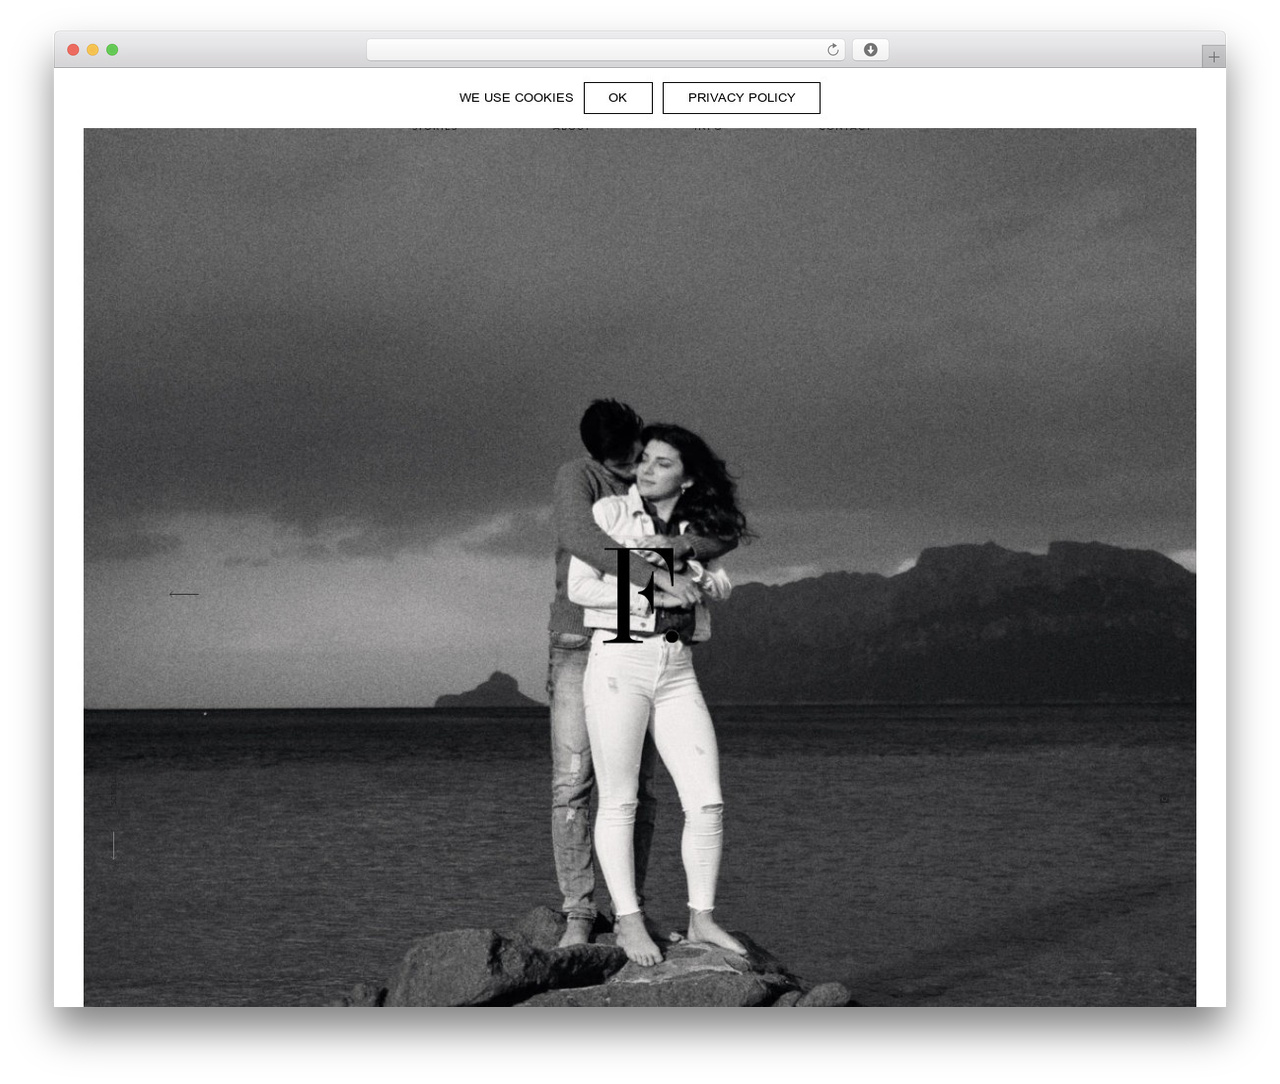This screenshot has height=1084, width=1280.
Task: Click the yellow minimize window button
Action: 93,50
